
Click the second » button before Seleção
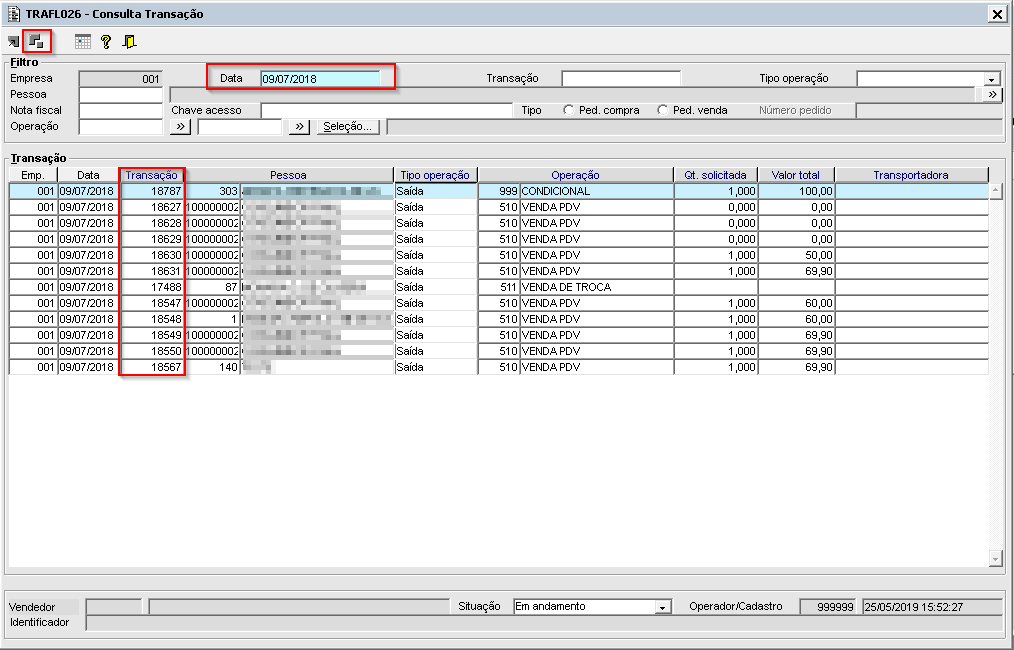[299, 127]
